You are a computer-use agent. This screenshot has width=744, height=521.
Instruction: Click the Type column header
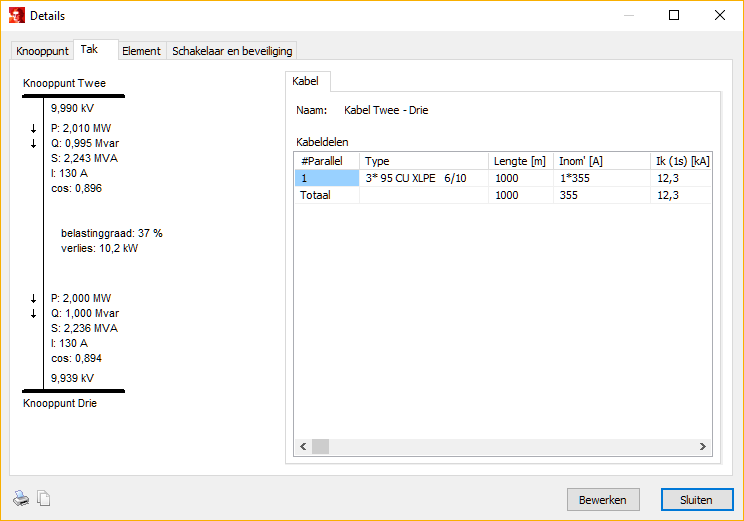423,161
